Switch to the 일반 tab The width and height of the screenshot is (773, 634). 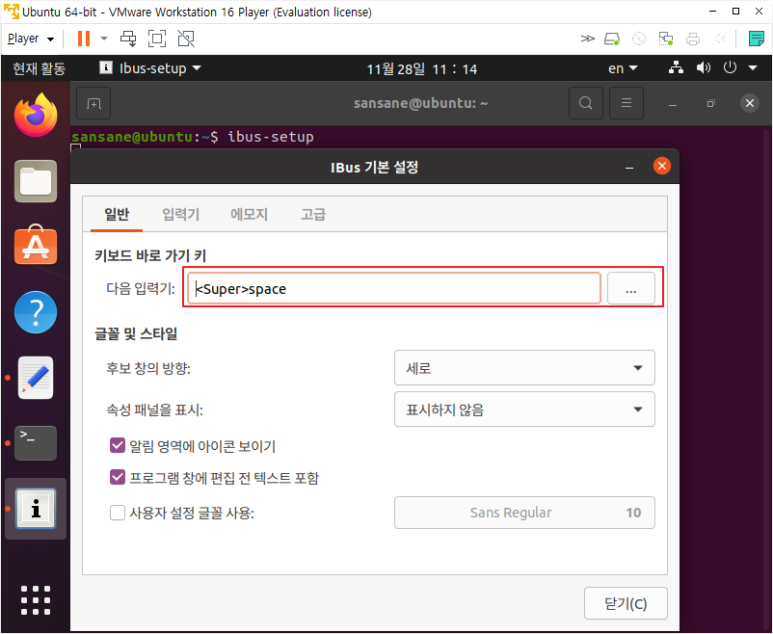pyautogui.click(x=117, y=214)
